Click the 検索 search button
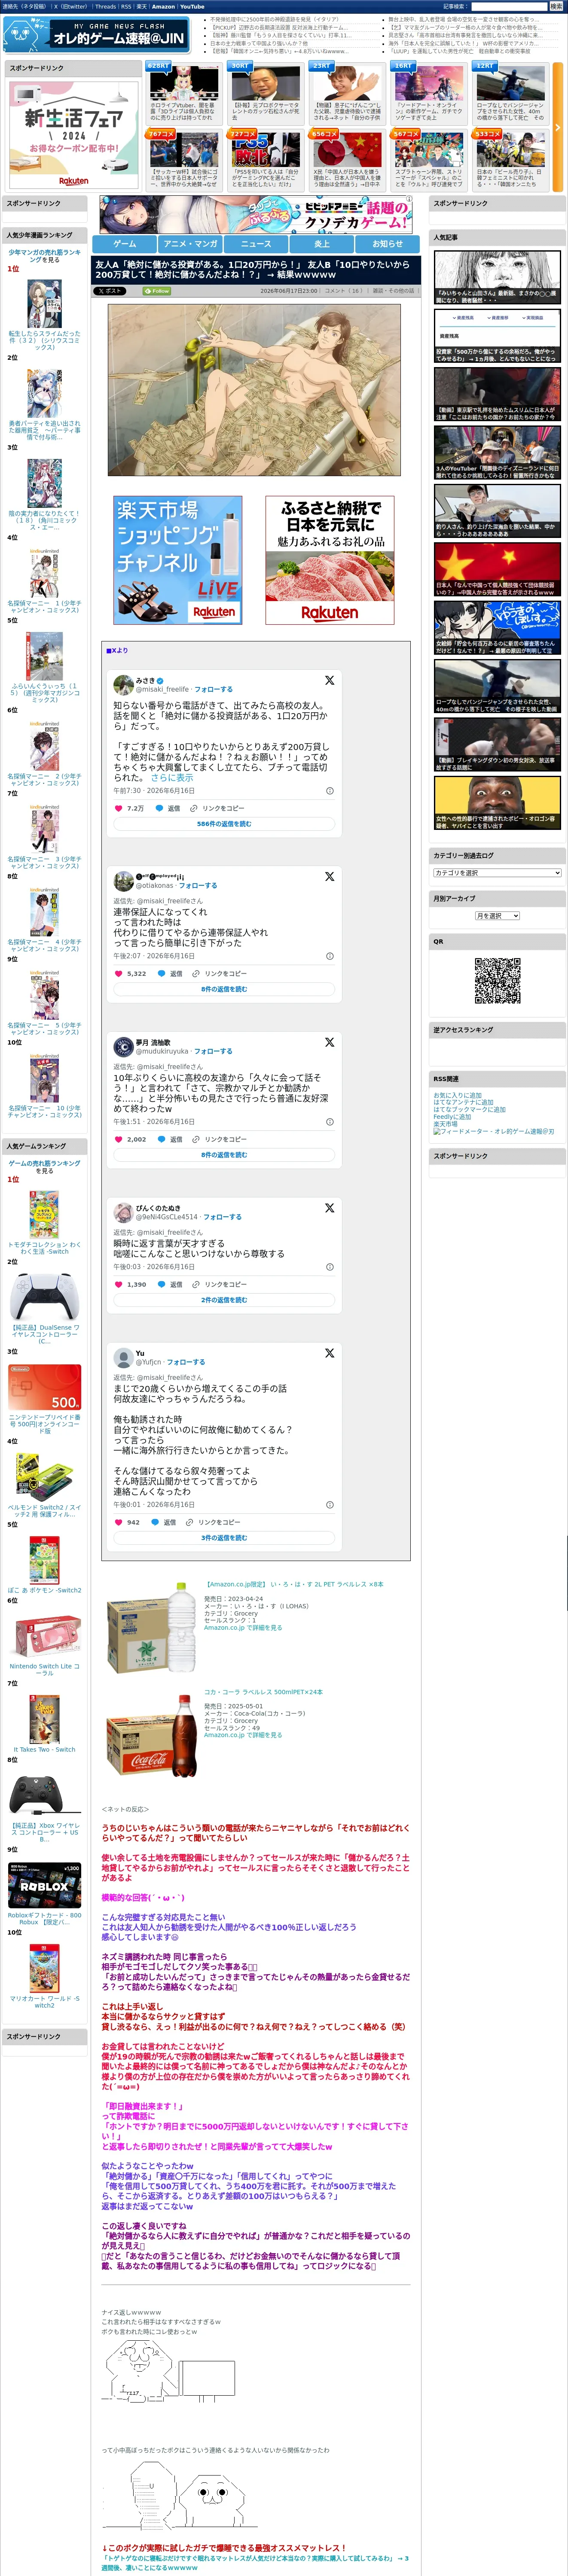This screenshot has height=2576, width=568. tap(556, 6)
